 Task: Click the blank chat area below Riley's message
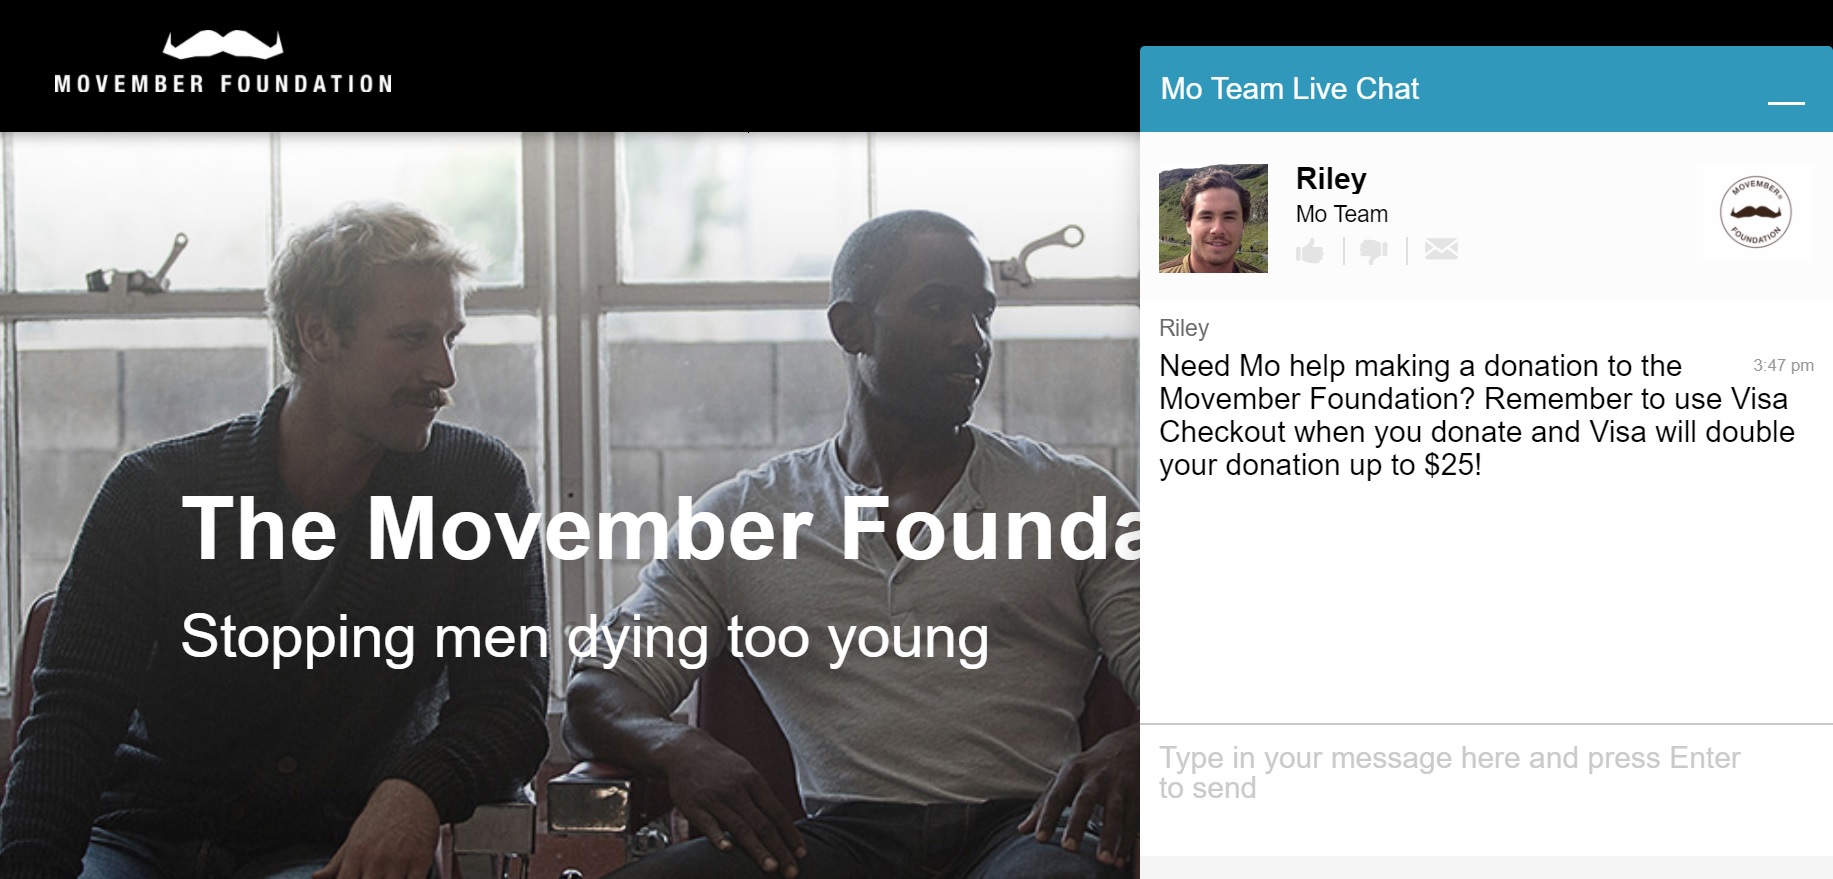click(1485, 600)
